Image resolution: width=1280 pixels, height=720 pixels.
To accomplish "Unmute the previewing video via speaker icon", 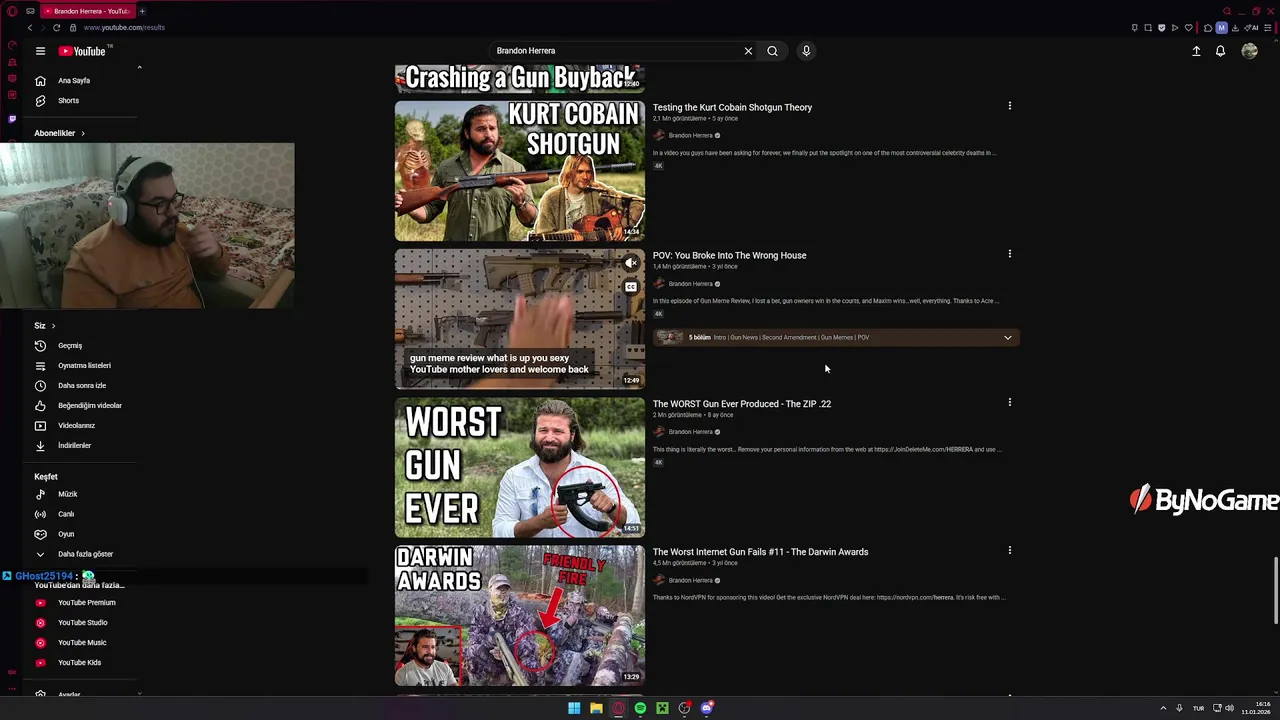I will click(x=631, y=263).
